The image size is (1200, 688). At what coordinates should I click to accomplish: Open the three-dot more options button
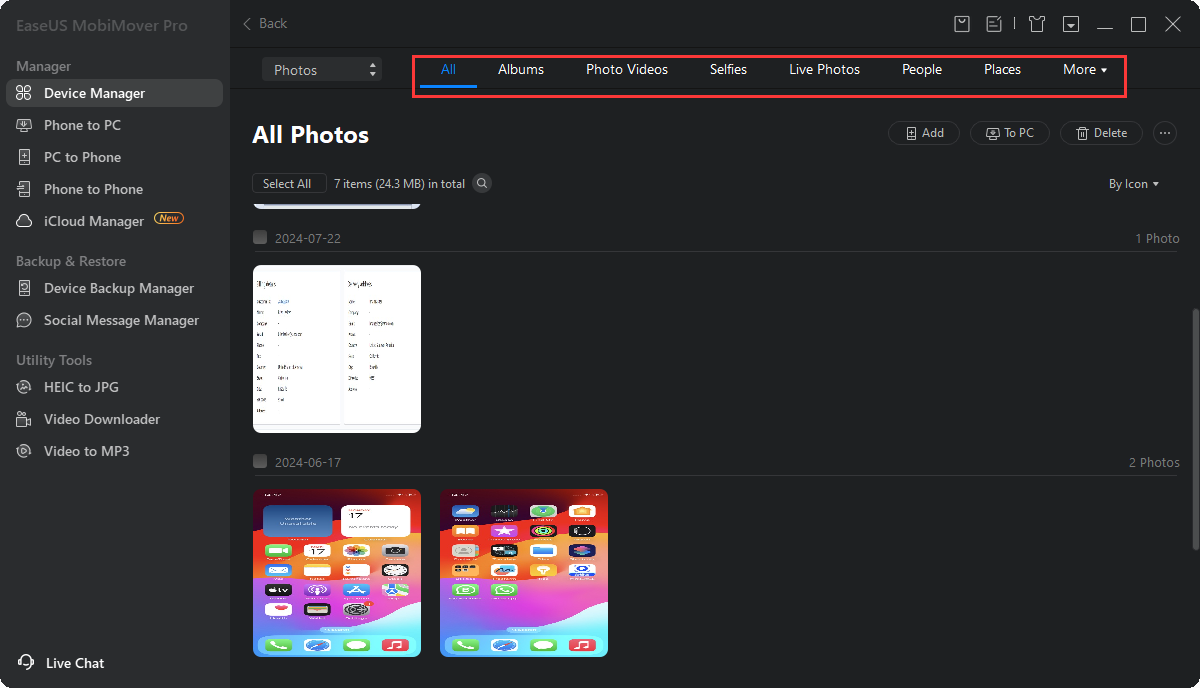pyautogui.click(x=1164, y=133)
